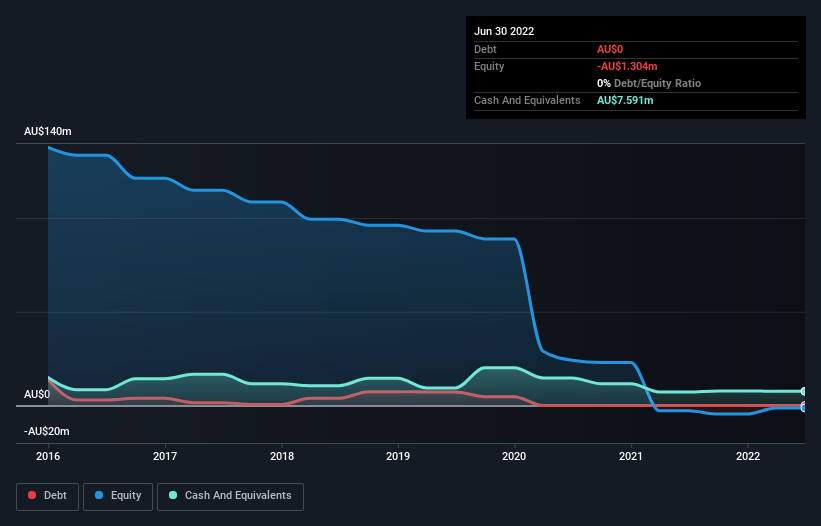Viewport: 821px width, 526px height.
Task: Click the Debt value AU$0 in tooltip
Action: click(610, 49)
